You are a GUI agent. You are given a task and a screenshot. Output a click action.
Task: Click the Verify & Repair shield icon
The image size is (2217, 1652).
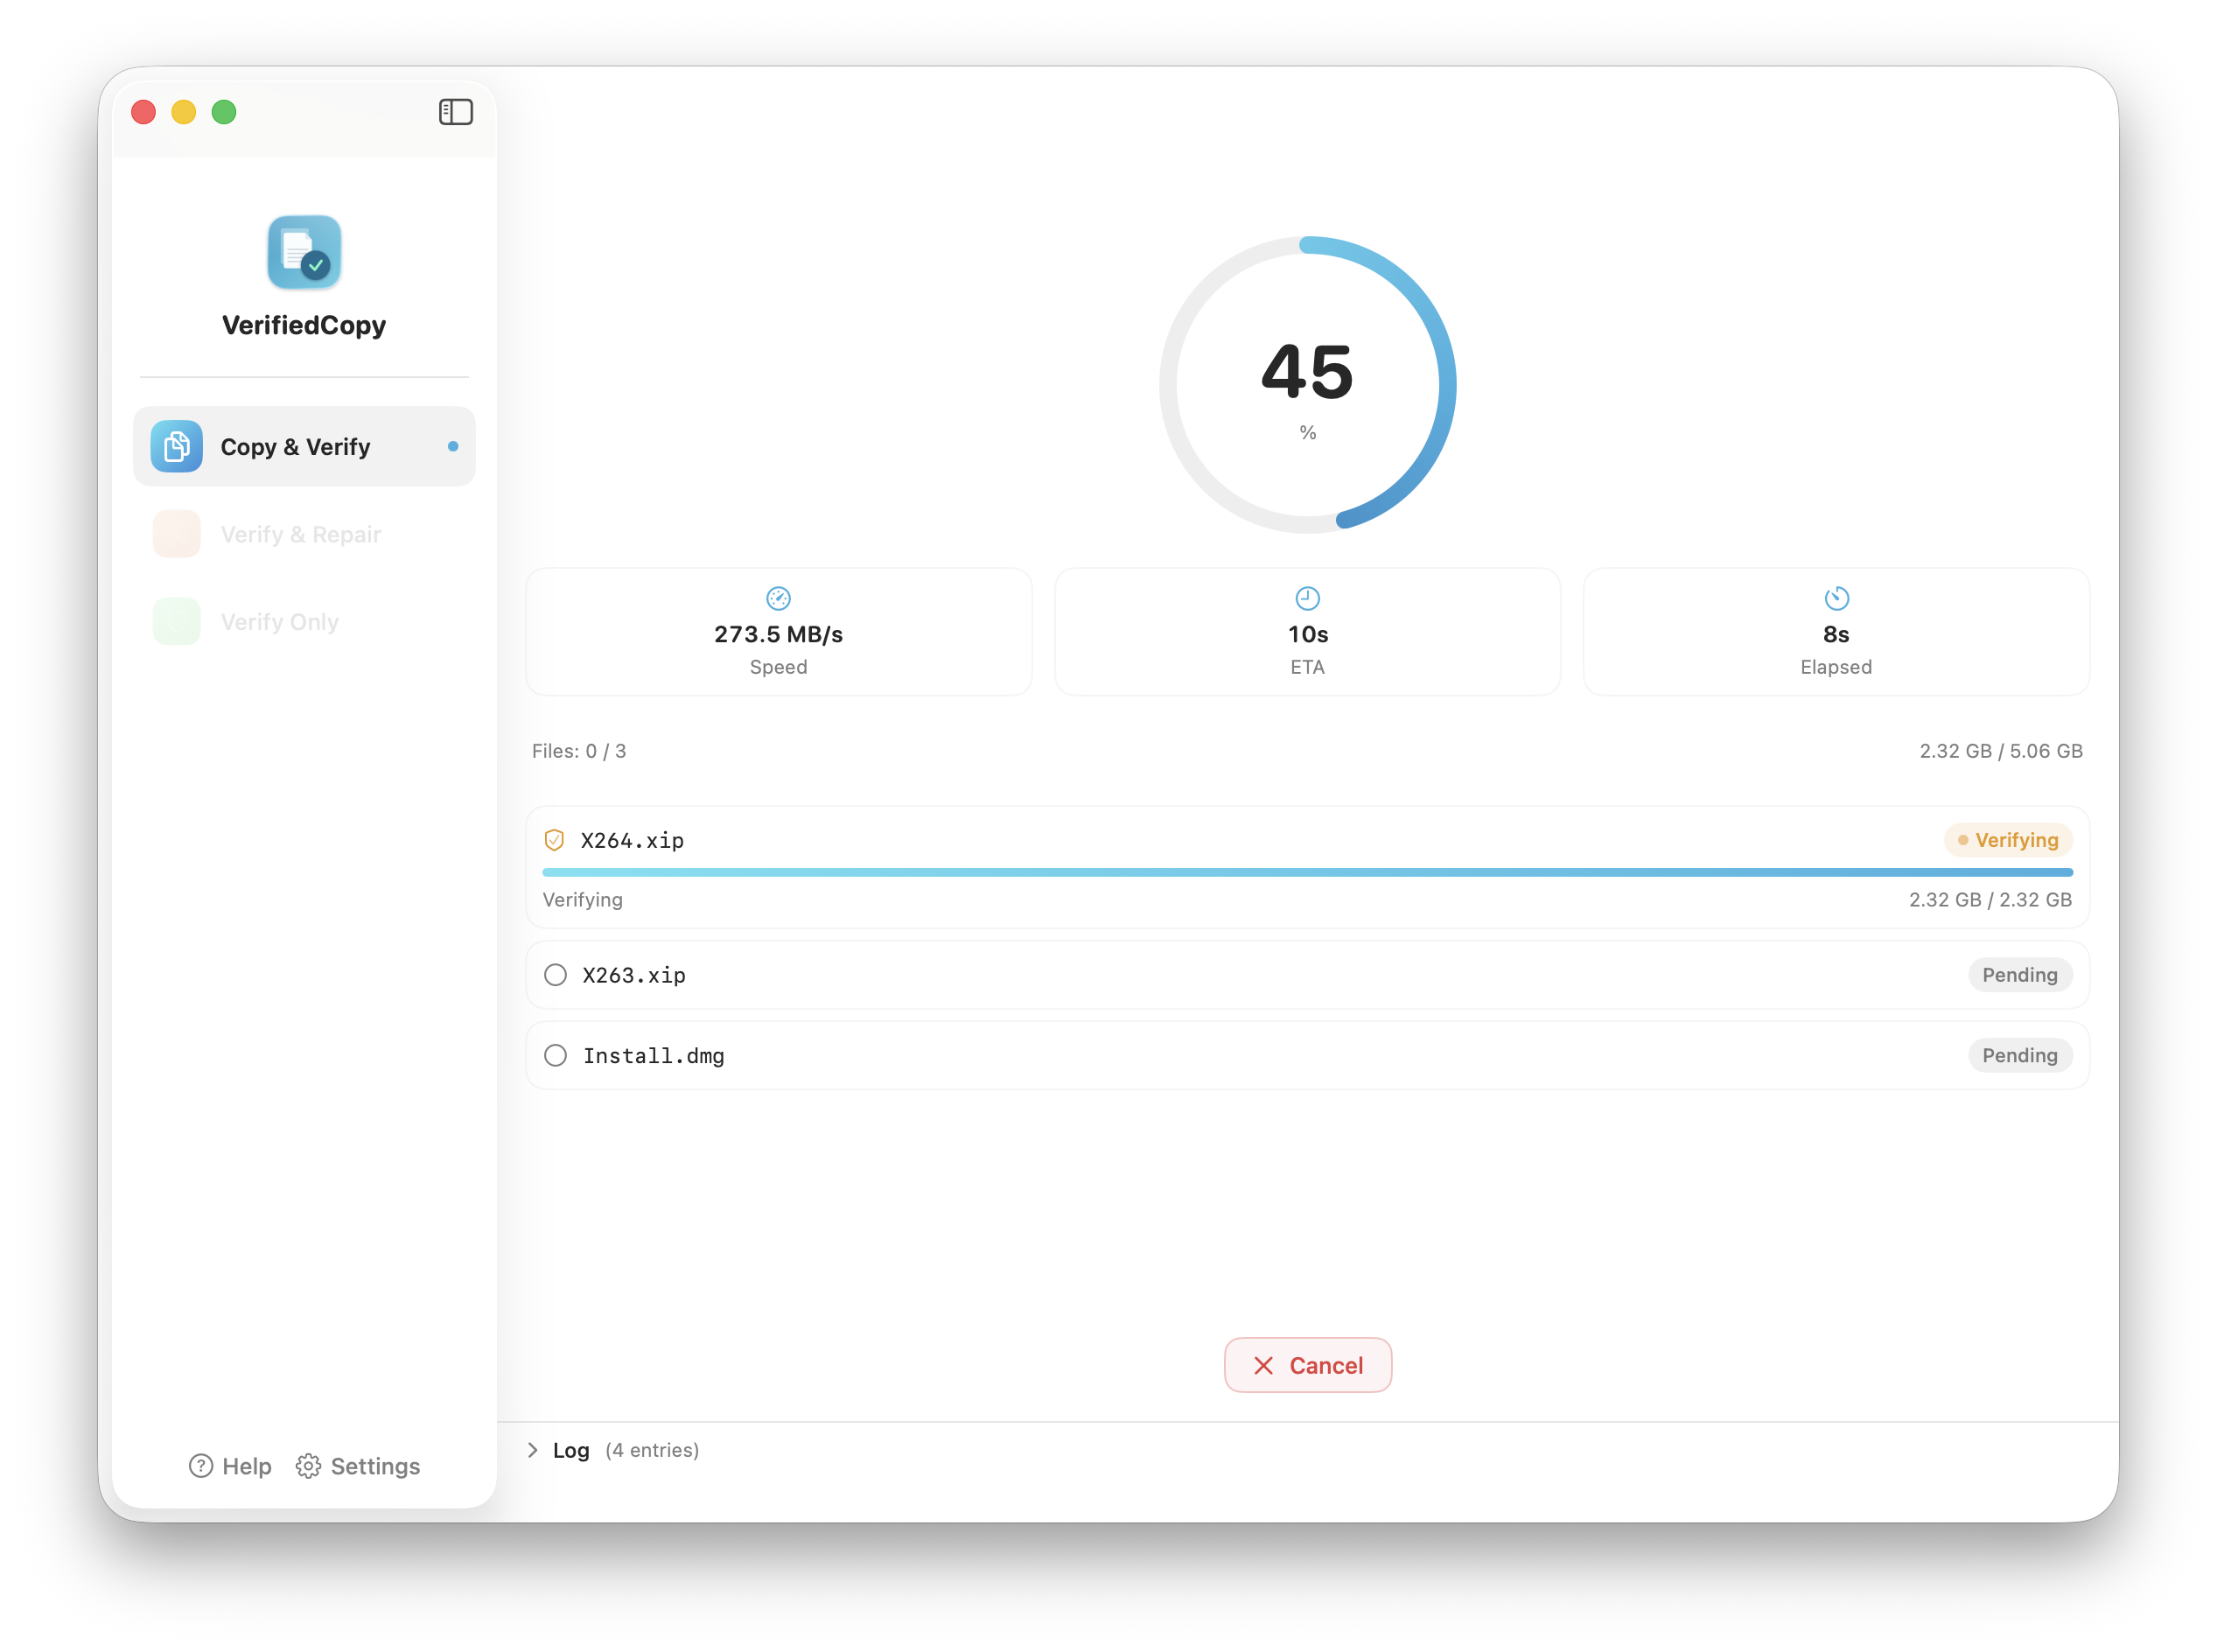[176, 534]
